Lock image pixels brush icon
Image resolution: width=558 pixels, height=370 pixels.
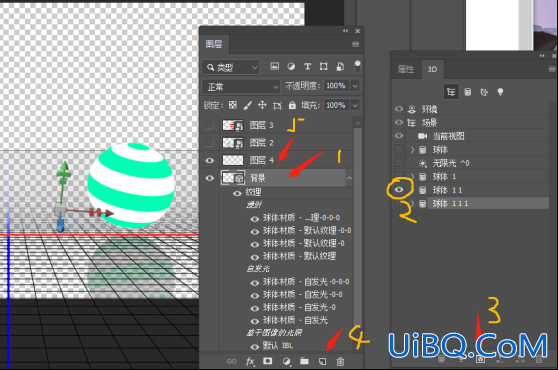pos(247,105)
